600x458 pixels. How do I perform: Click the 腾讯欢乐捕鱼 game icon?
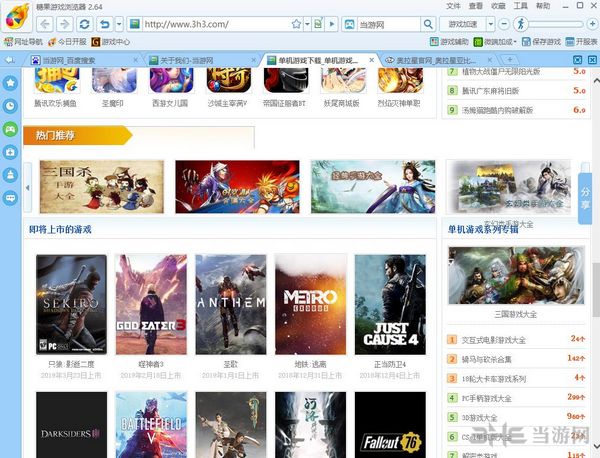(x=57, y=81)
